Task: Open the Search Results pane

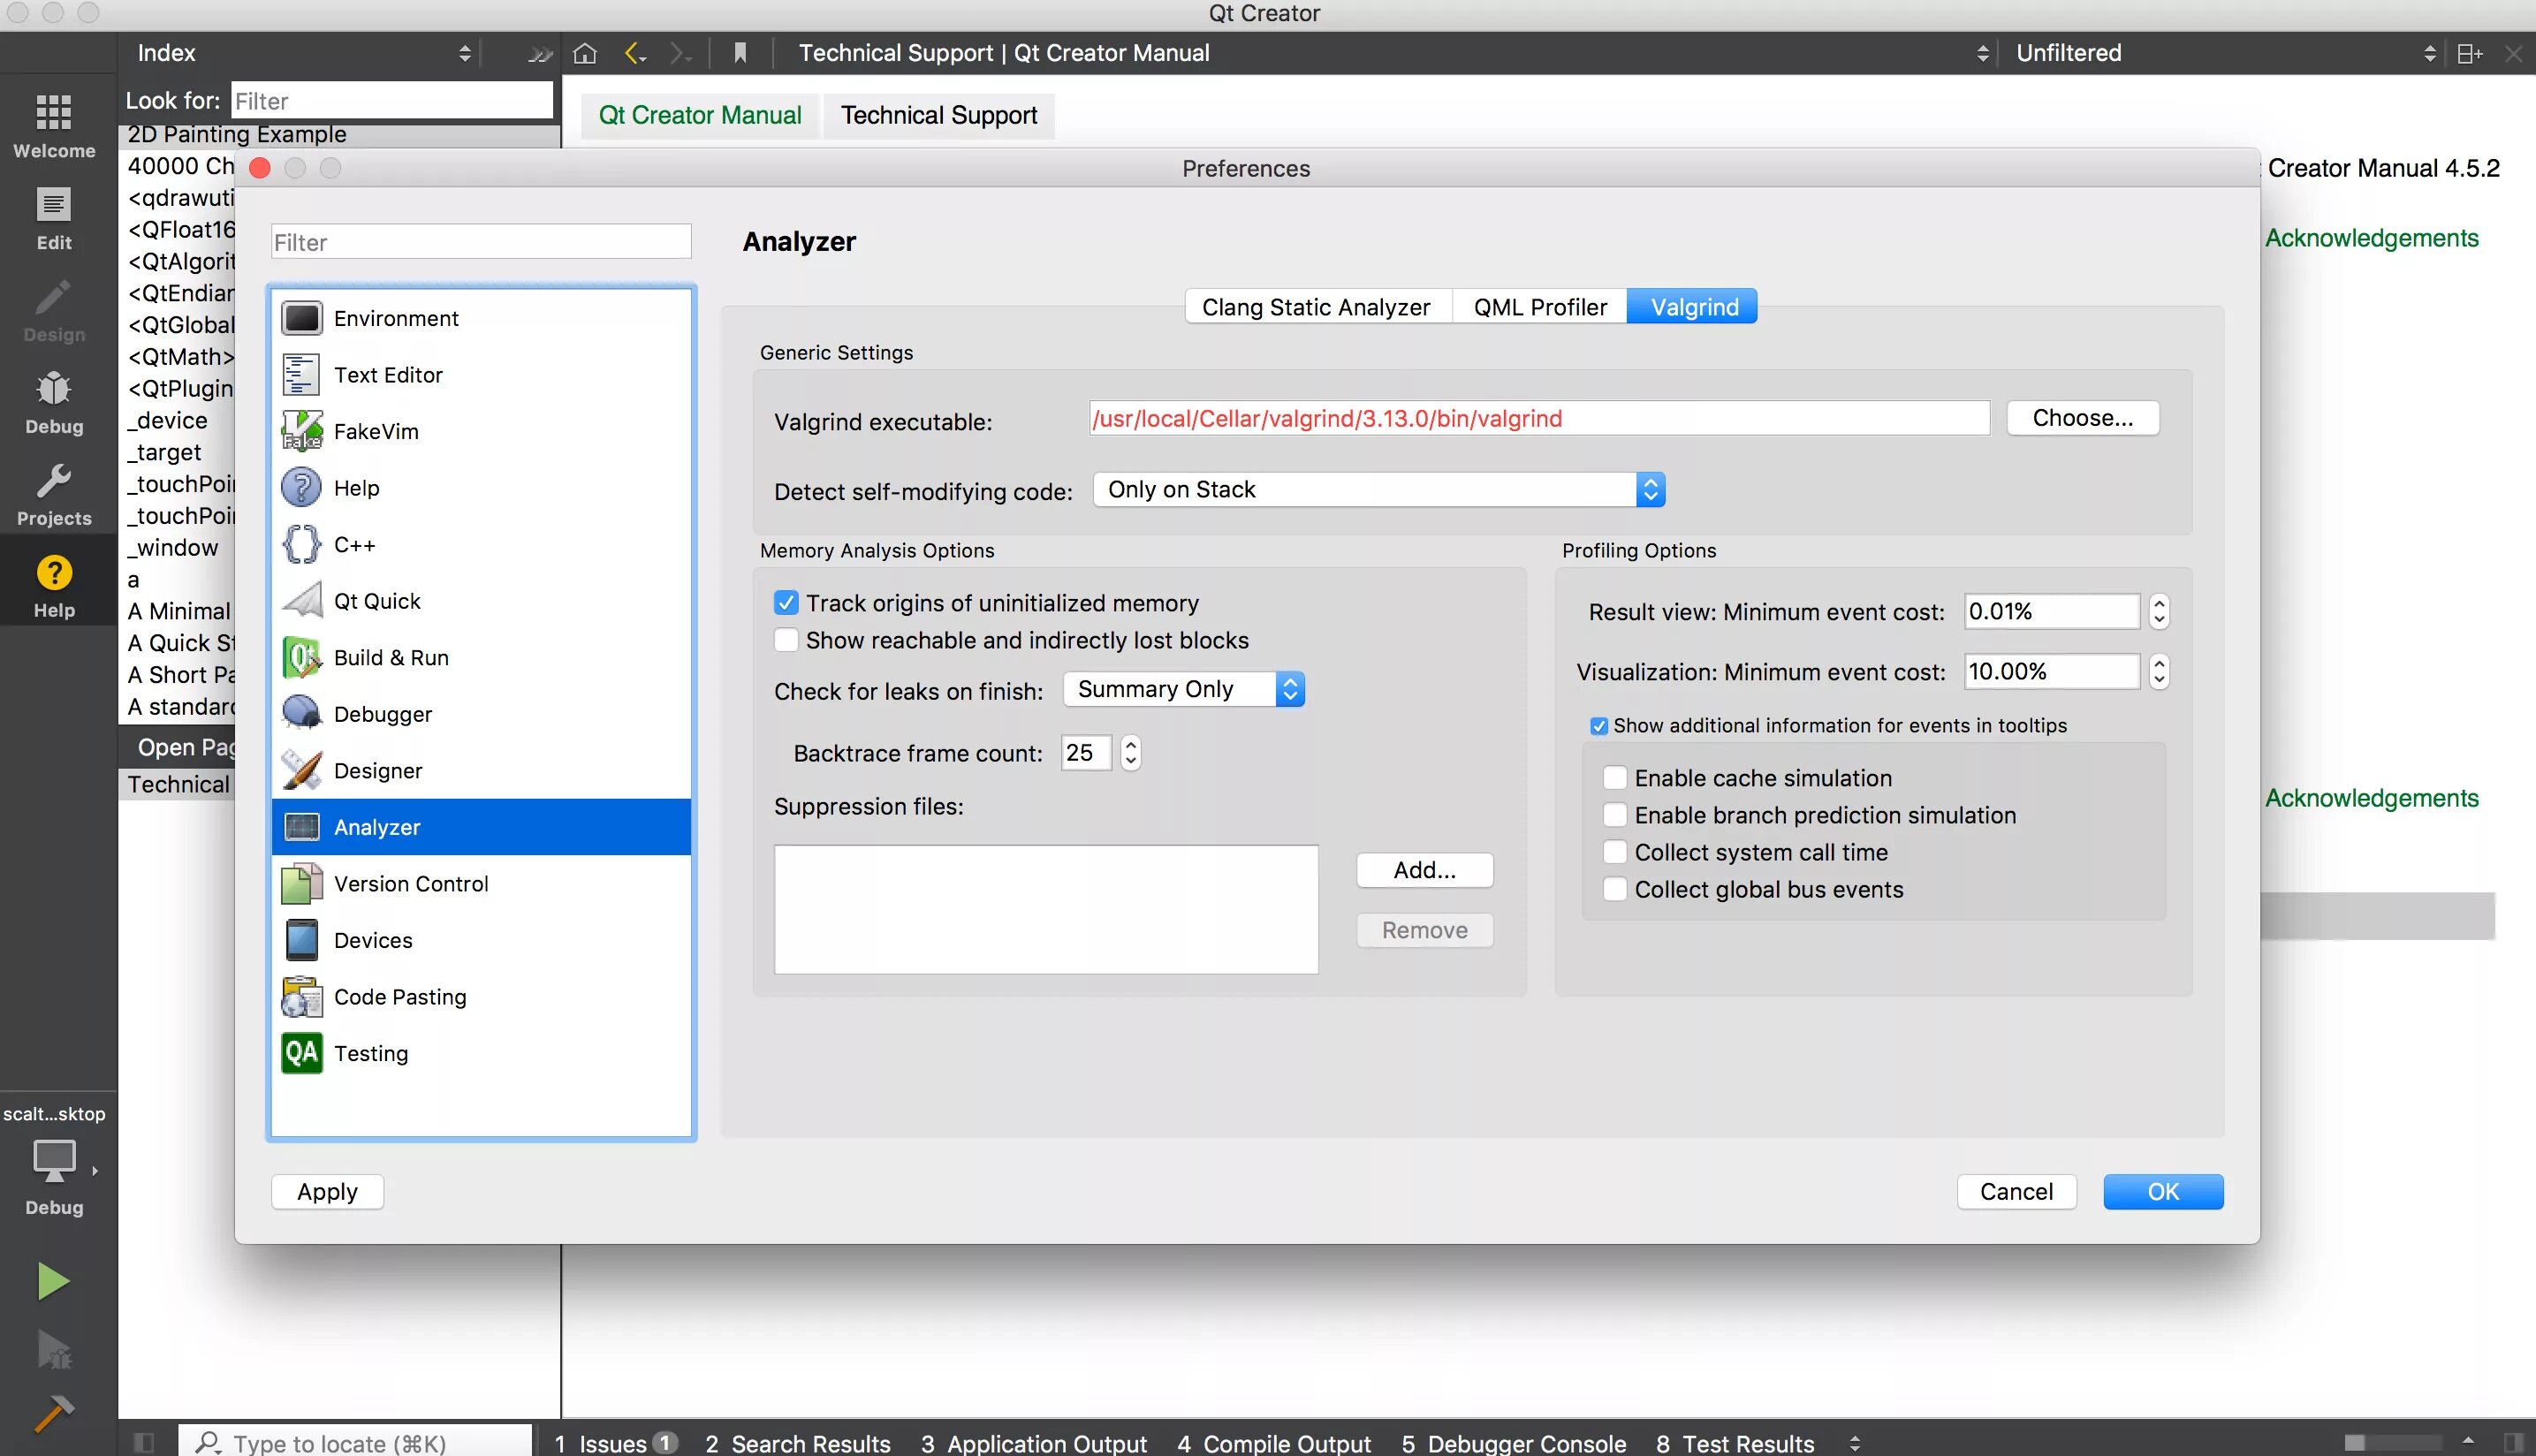Action: [x=797, y=1443]
